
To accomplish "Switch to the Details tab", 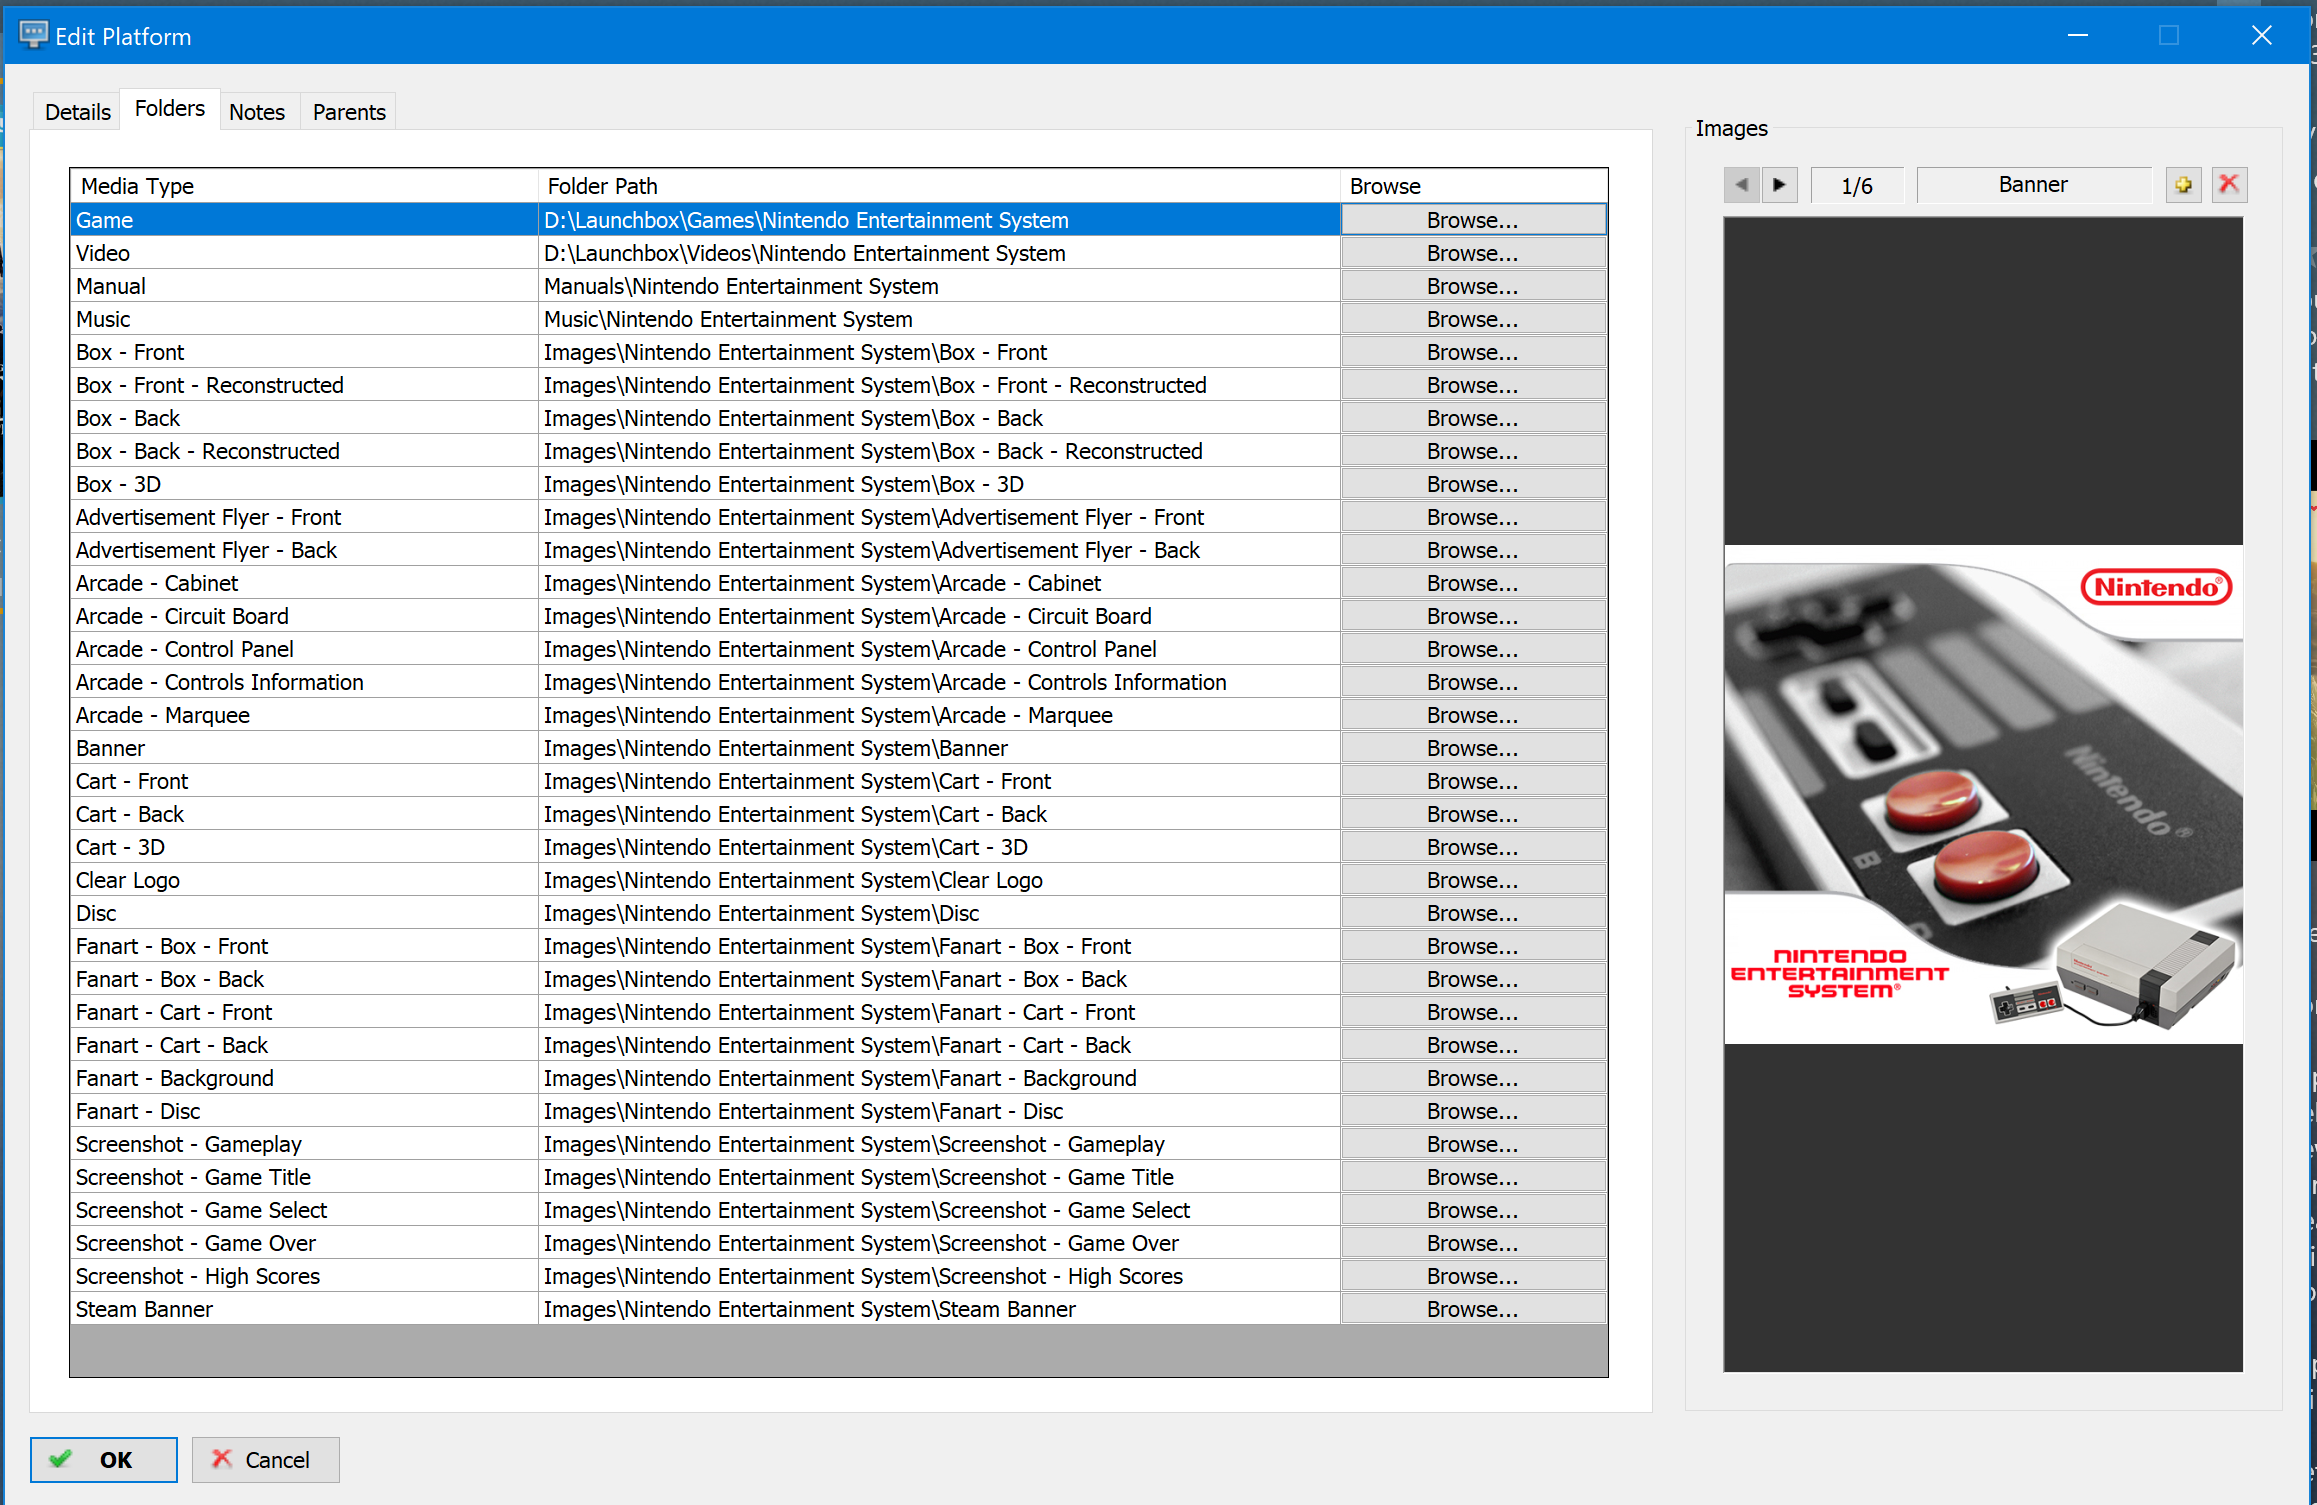I will tap(77, 112).
